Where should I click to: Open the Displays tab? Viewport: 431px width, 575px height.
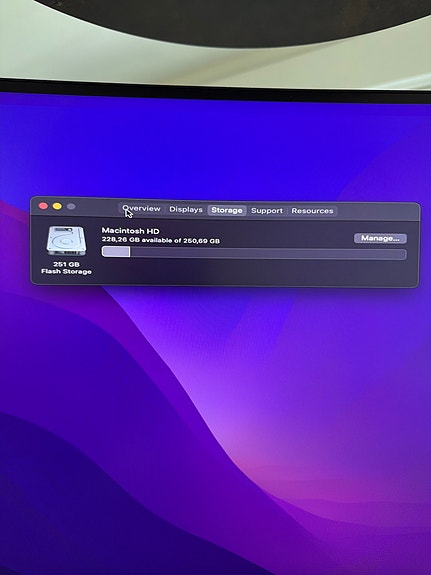click(186, 209)
